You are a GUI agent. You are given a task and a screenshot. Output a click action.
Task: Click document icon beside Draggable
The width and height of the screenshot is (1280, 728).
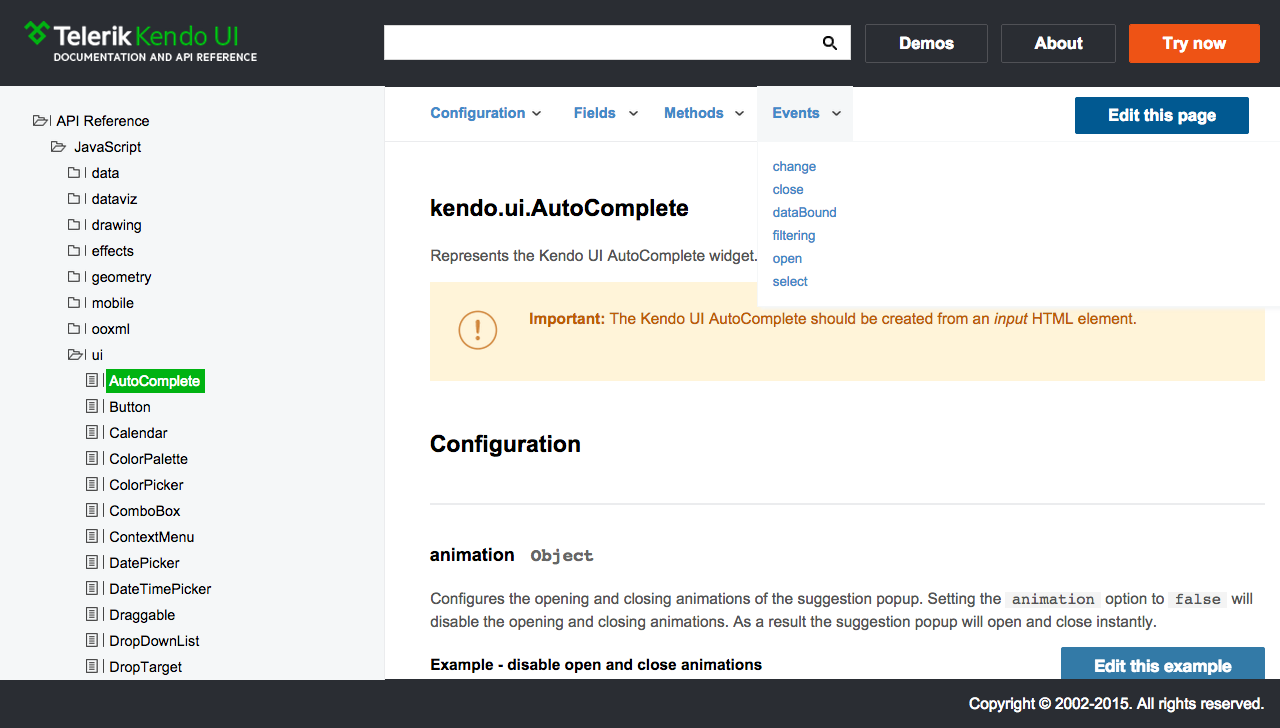[92, 615]
